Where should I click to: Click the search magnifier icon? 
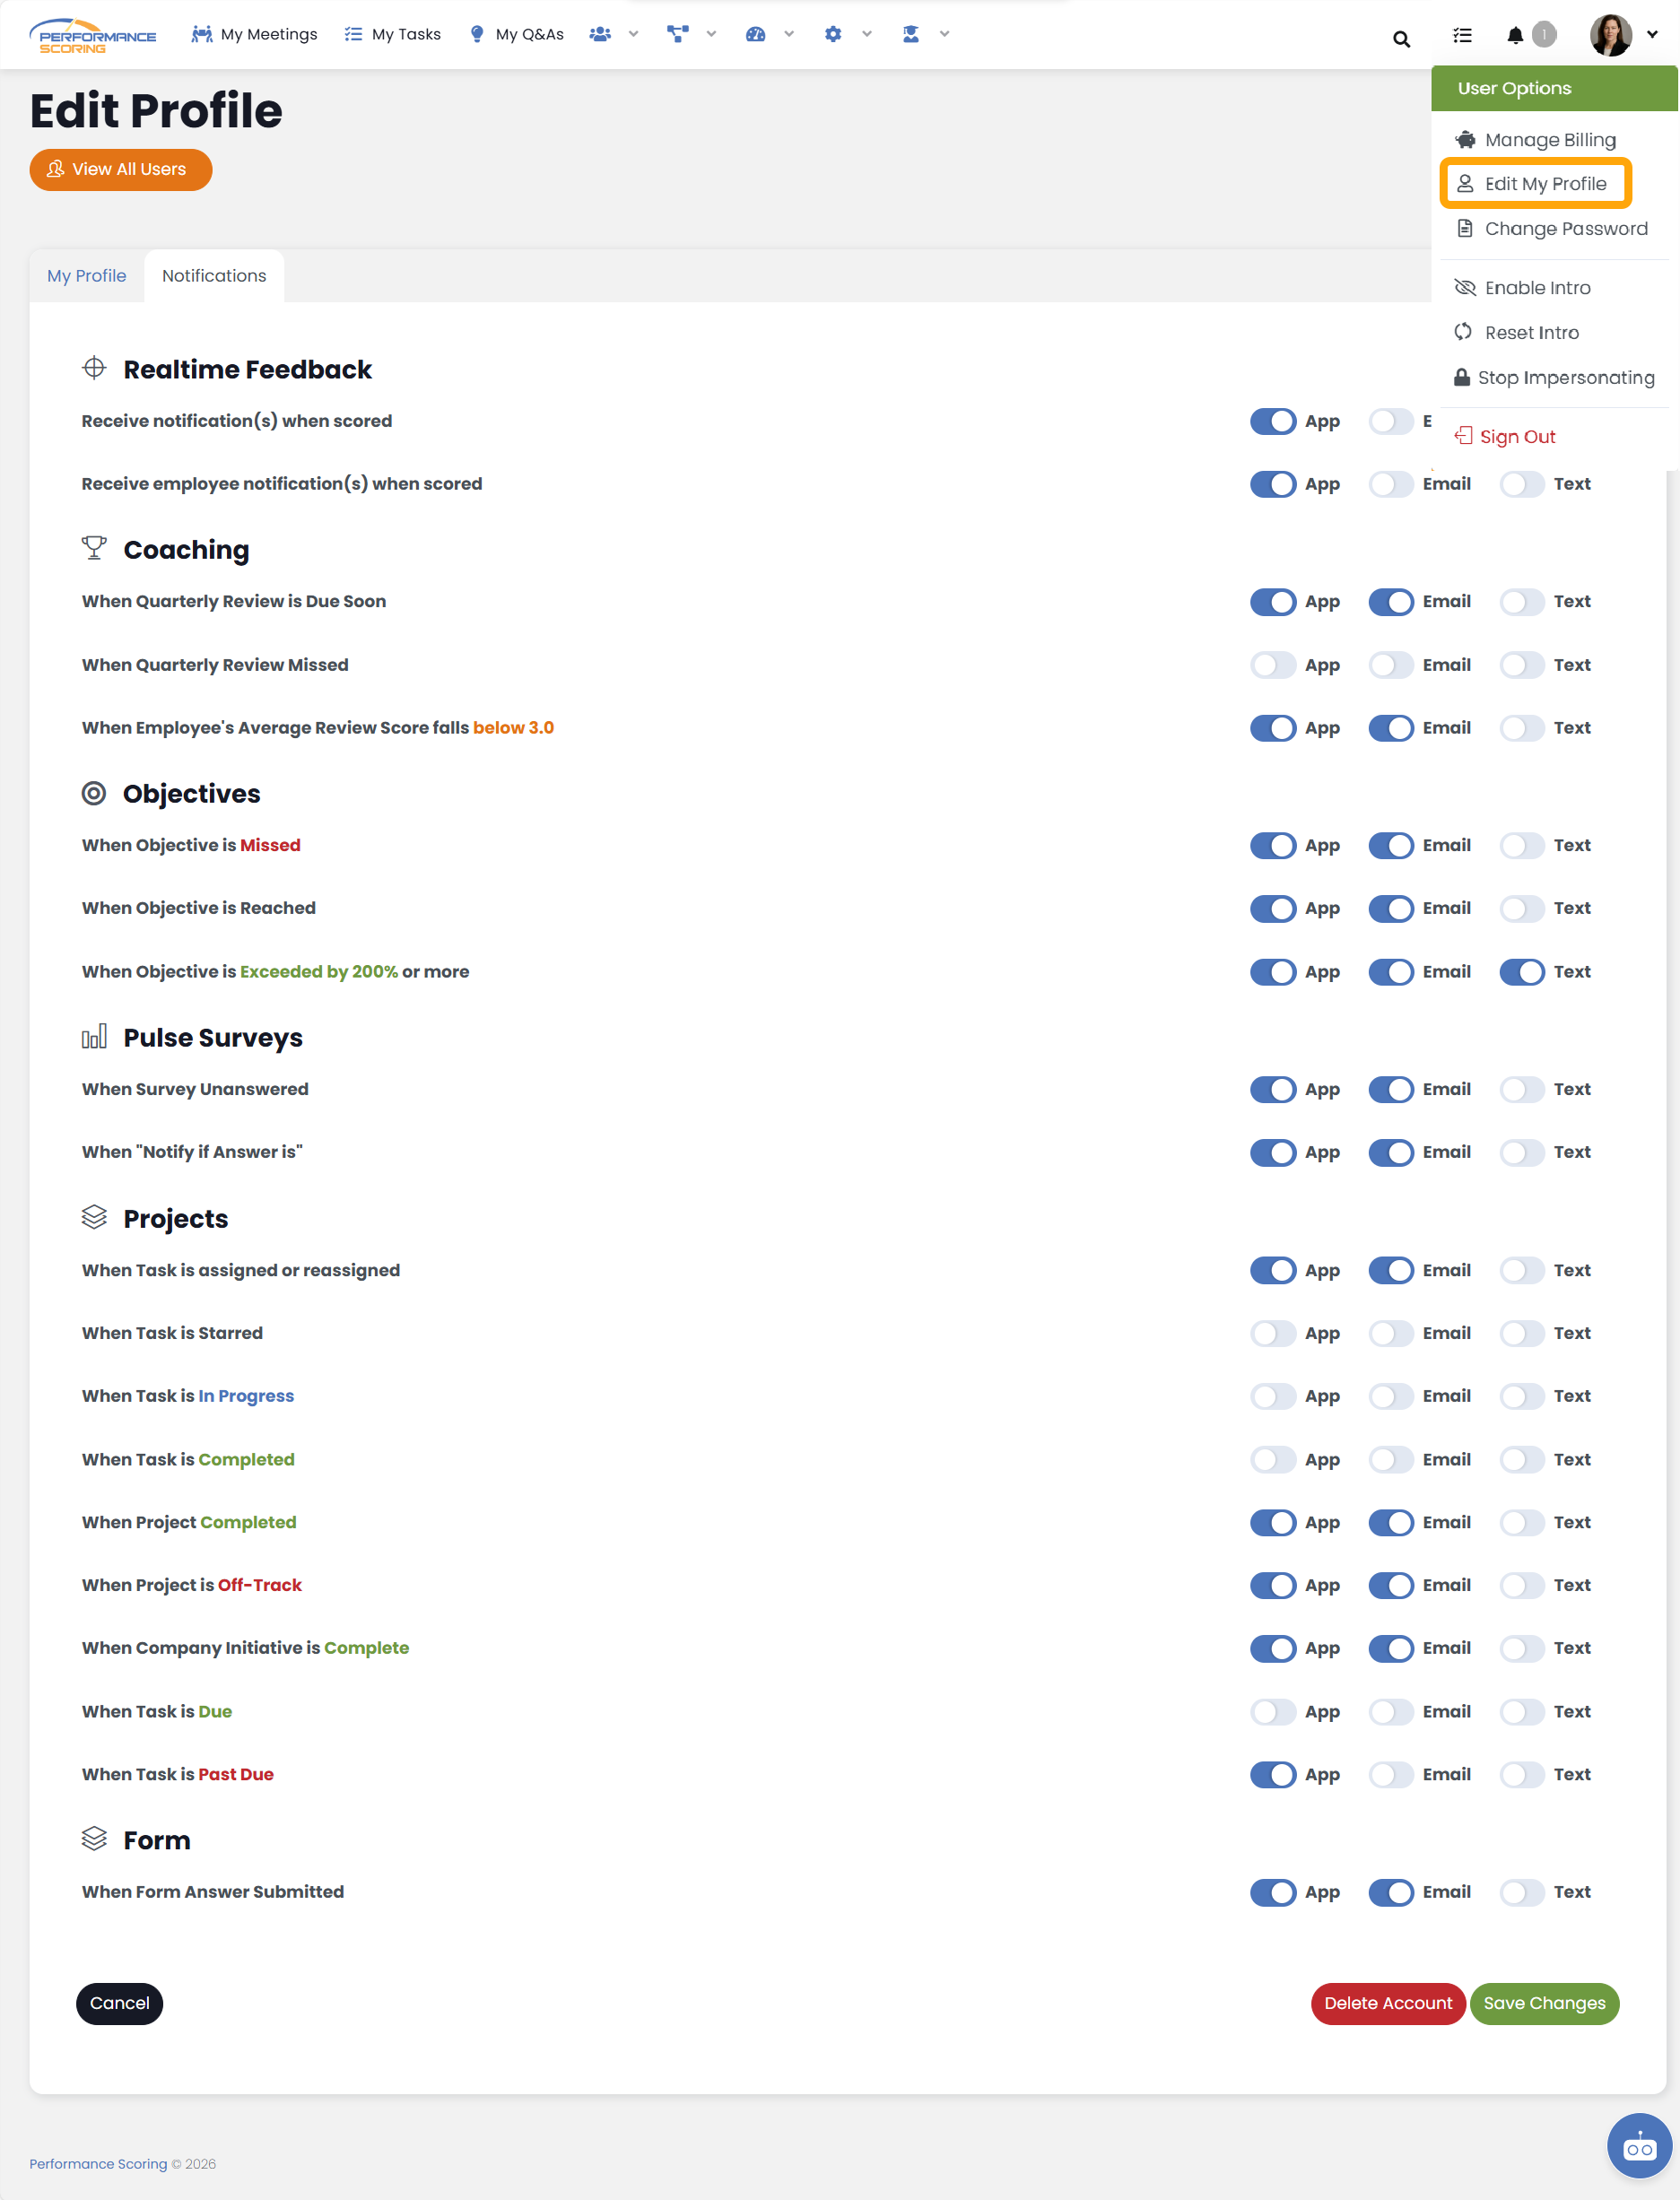coord(1401,39)
